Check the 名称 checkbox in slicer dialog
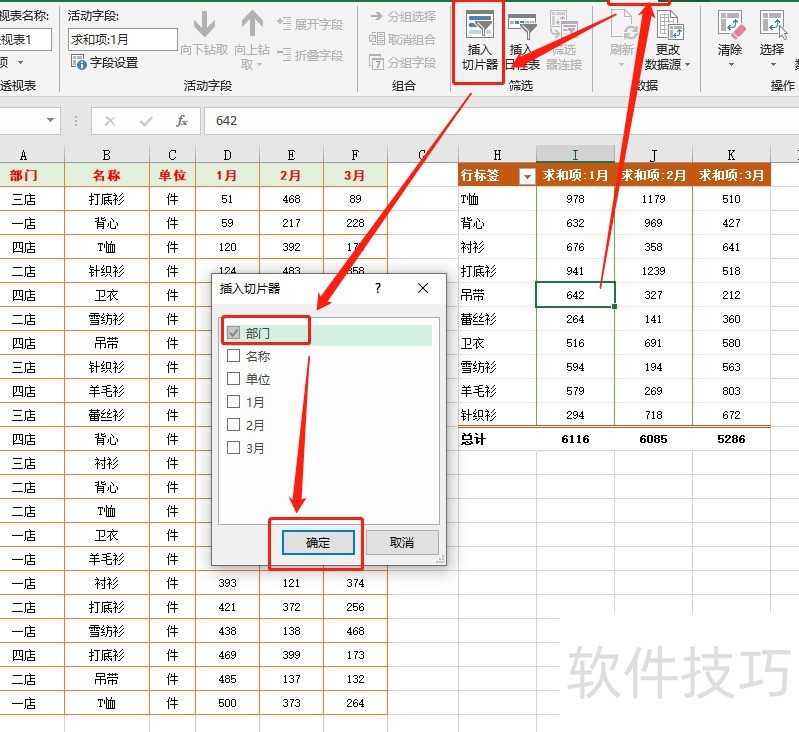The height and width of the screenshot is (732, 799). pos(233,356)
